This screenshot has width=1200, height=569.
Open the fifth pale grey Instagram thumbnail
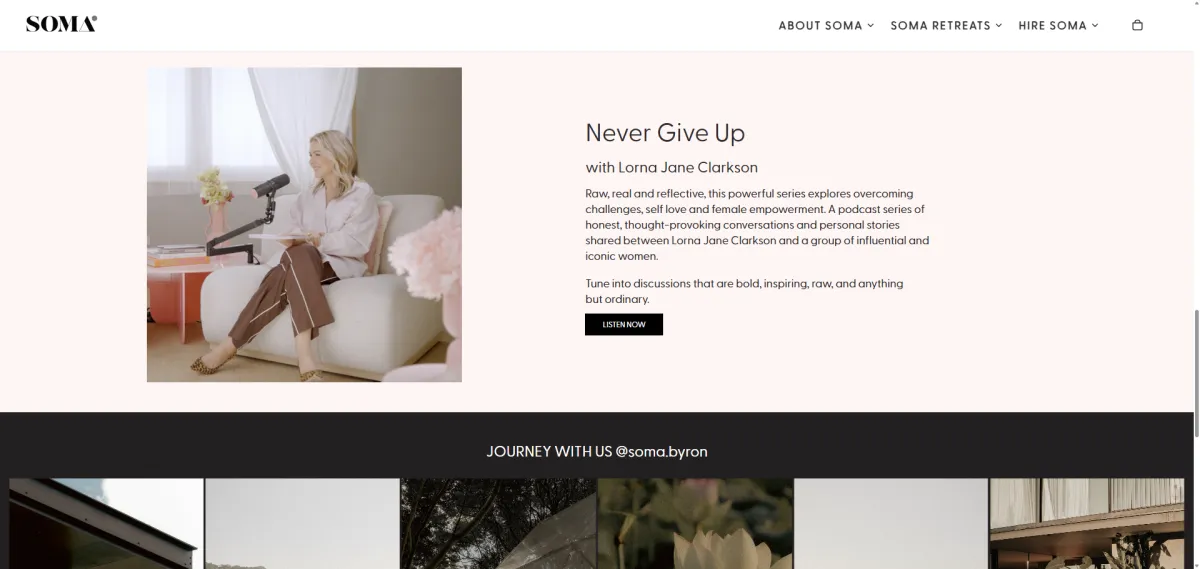tap(891, 523)
